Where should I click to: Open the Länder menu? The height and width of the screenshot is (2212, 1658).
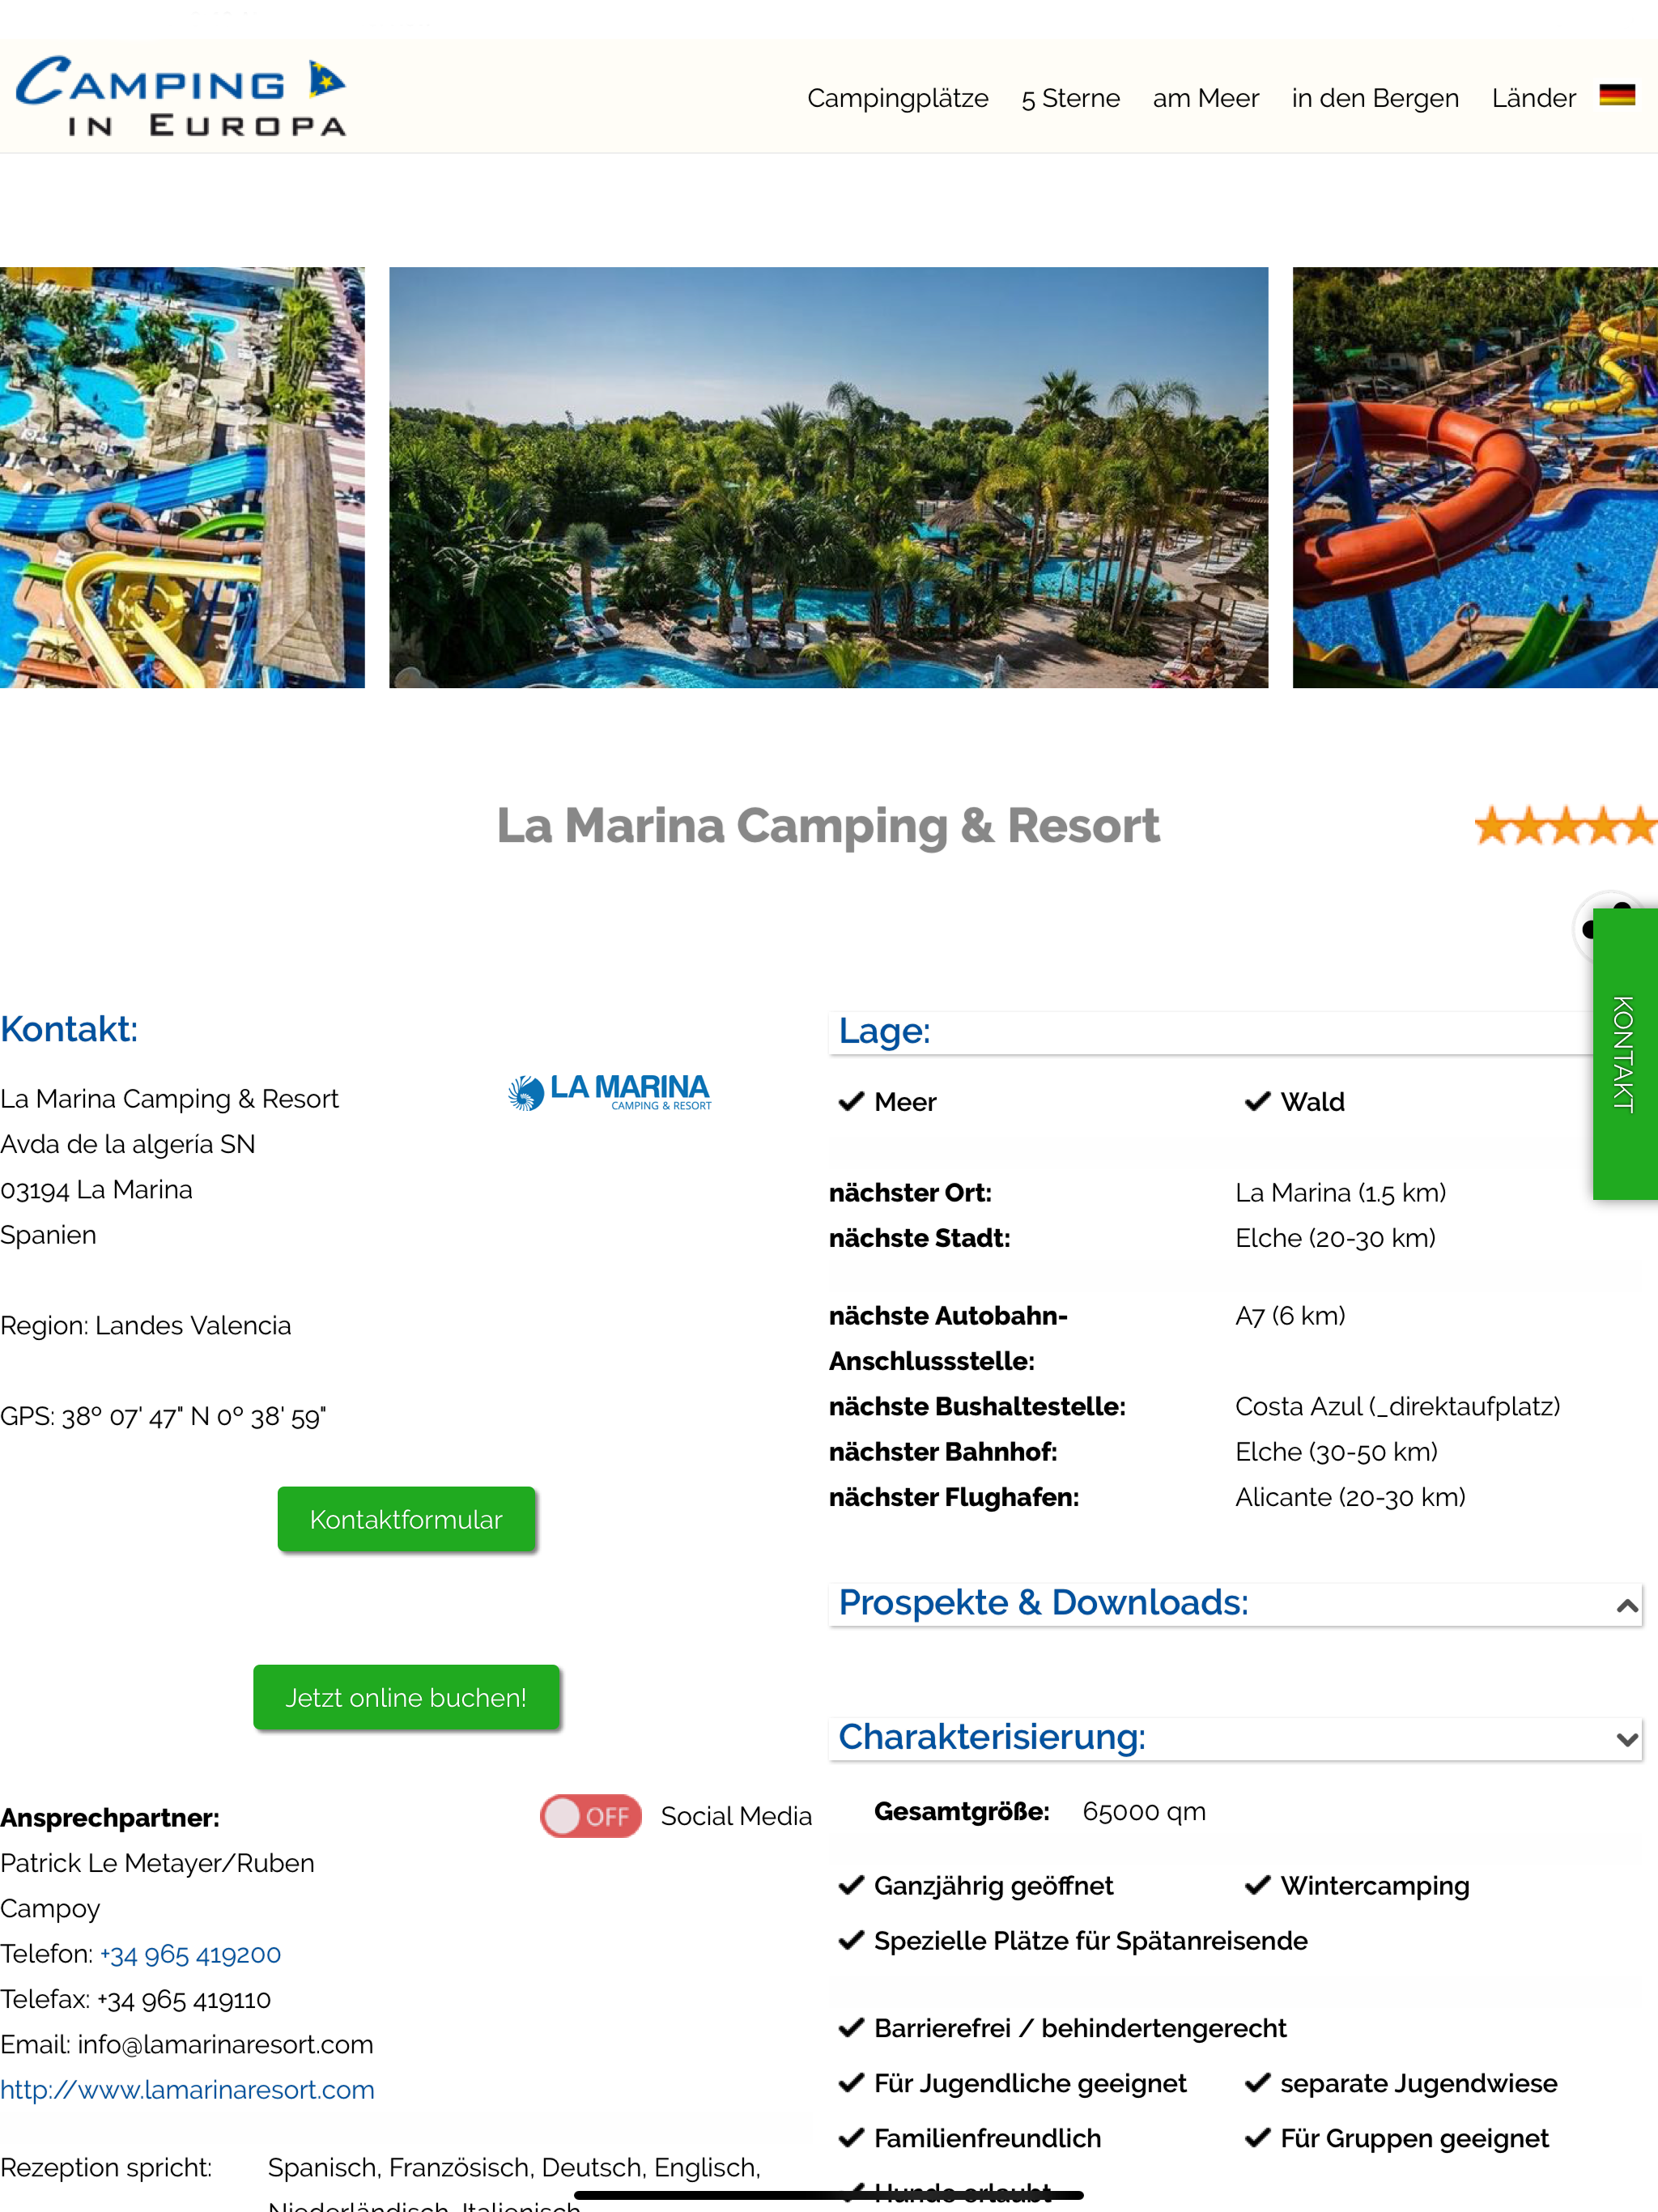coord(1533,98)
